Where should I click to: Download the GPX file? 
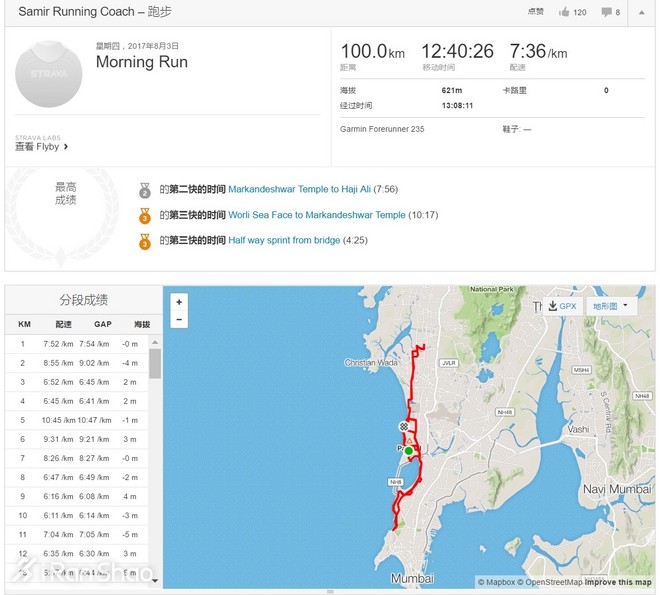(x=562, y=306)
